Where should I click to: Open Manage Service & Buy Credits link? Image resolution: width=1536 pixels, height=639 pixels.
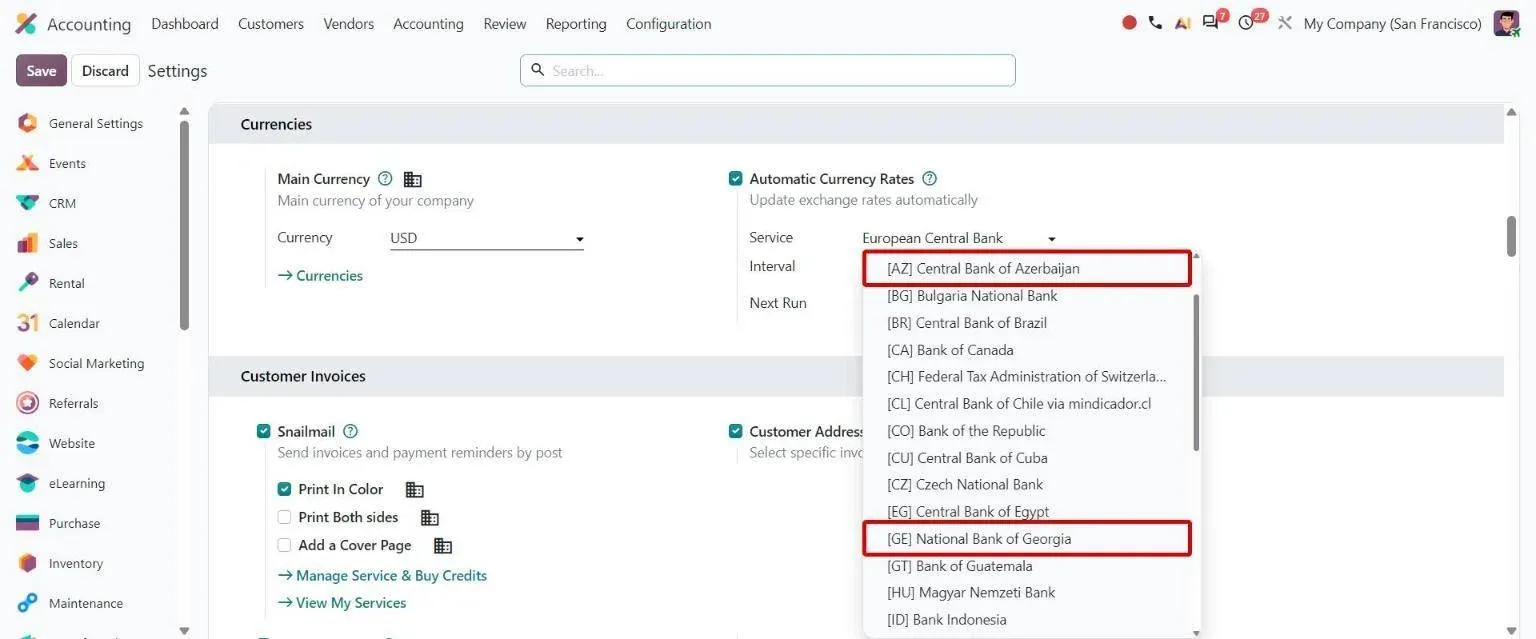tap(382, 576)
